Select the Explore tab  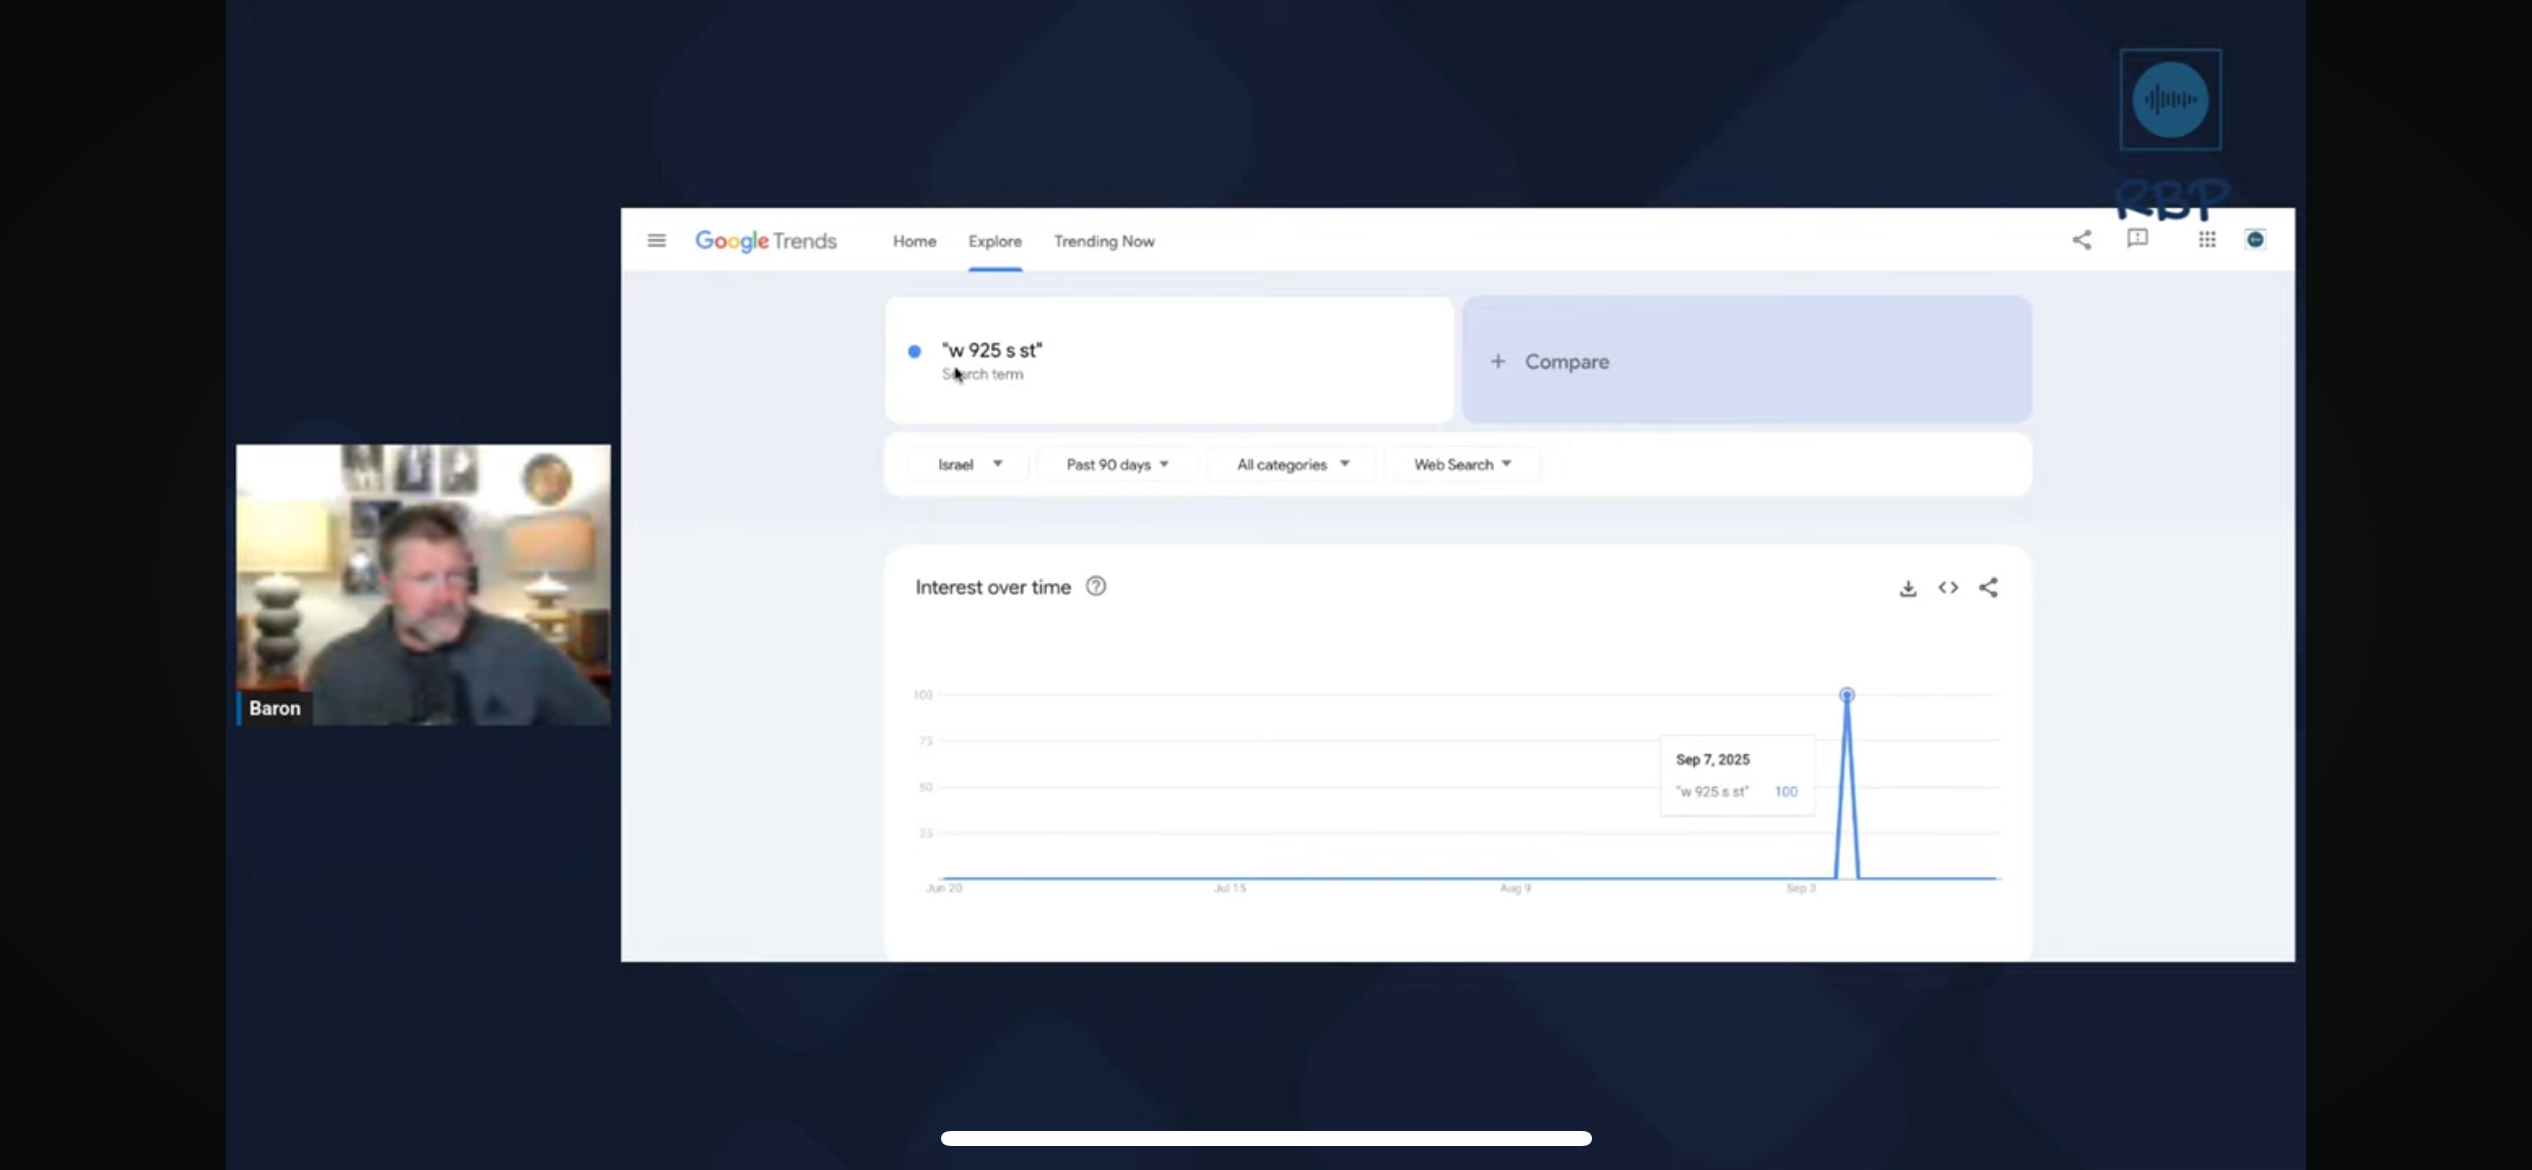(x=995, y=241)
